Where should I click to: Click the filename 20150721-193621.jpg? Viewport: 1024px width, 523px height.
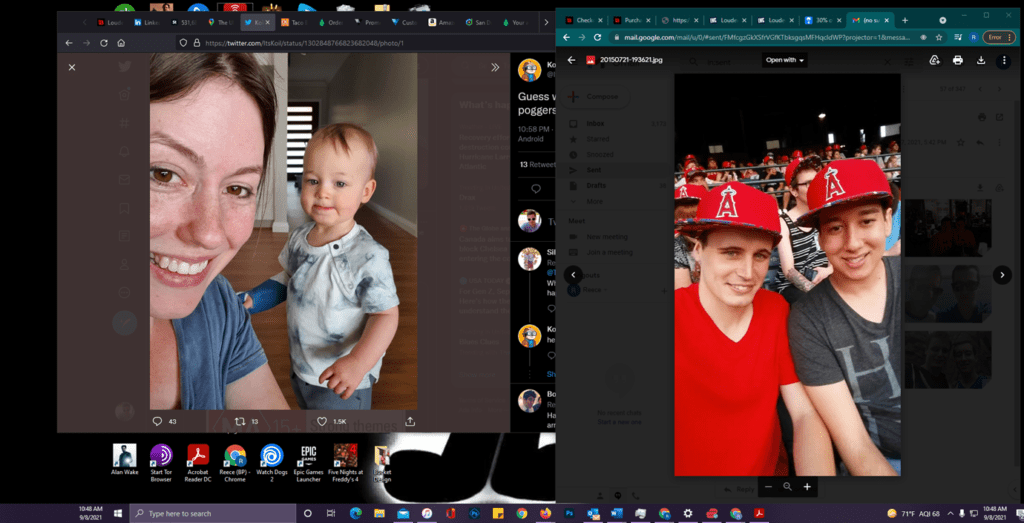tap(631, 60)
